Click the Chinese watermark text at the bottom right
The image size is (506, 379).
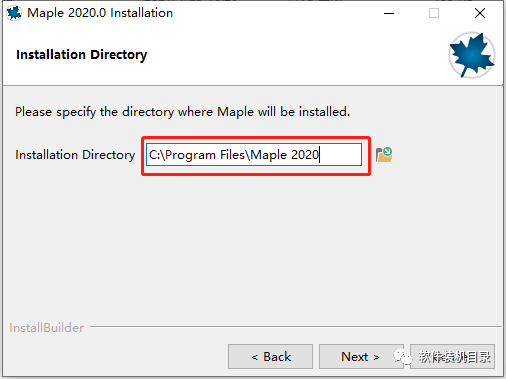455,357
